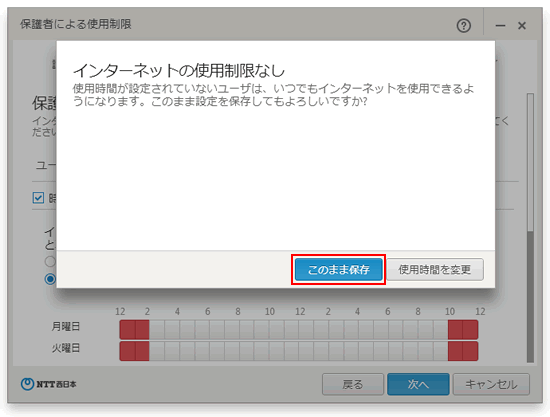The width and height of the screenshot is (550, 417).
Task: Click the 火曜日 row label
Action: (66, 348)
